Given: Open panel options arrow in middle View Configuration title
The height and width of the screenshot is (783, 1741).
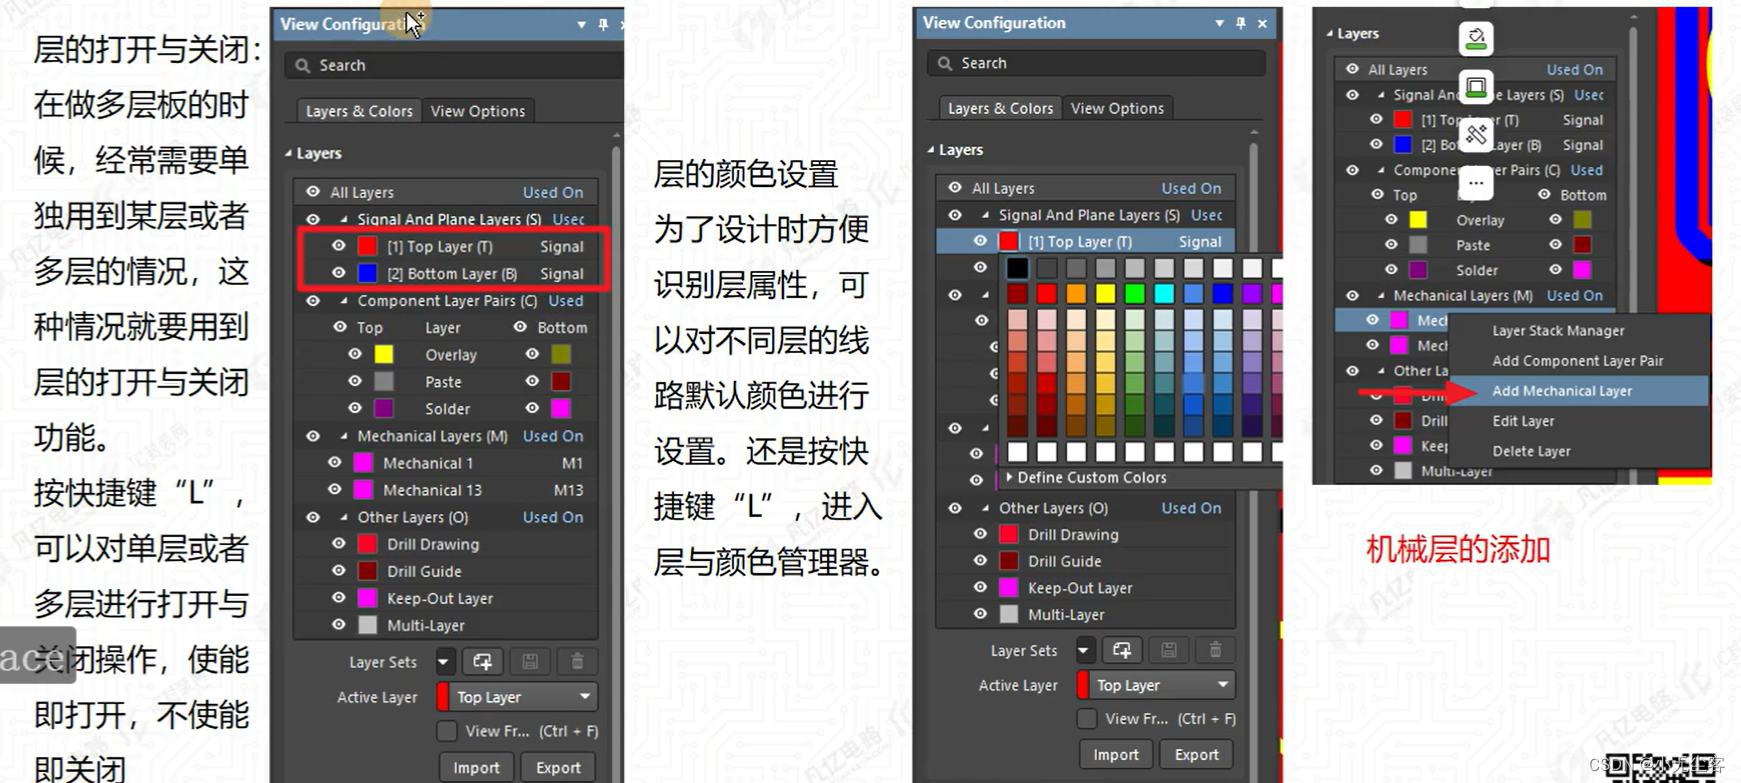Looking at the screenshot, I should click(1220, 23).
